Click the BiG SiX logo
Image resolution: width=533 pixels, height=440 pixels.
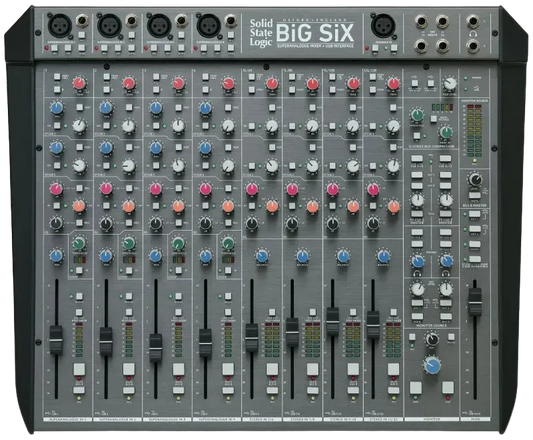click(315, 32)
